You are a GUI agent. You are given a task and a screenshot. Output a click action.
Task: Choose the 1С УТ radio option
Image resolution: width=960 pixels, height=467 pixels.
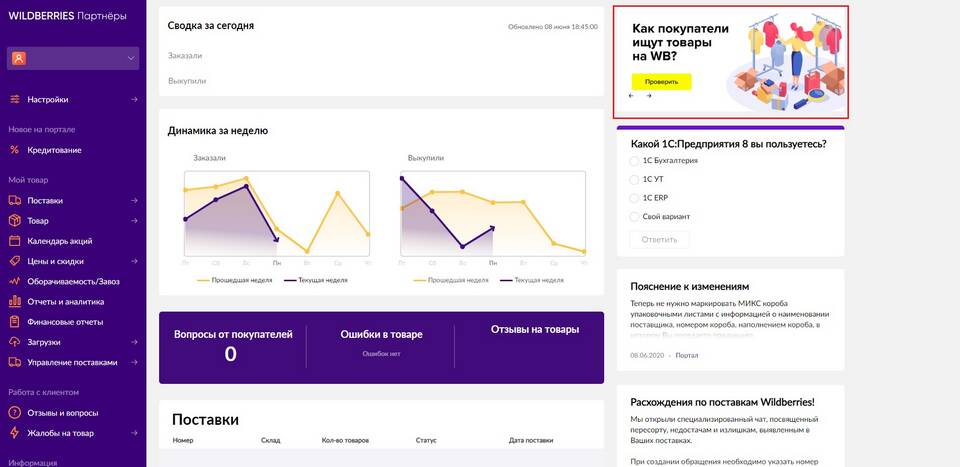coord(634,180)
